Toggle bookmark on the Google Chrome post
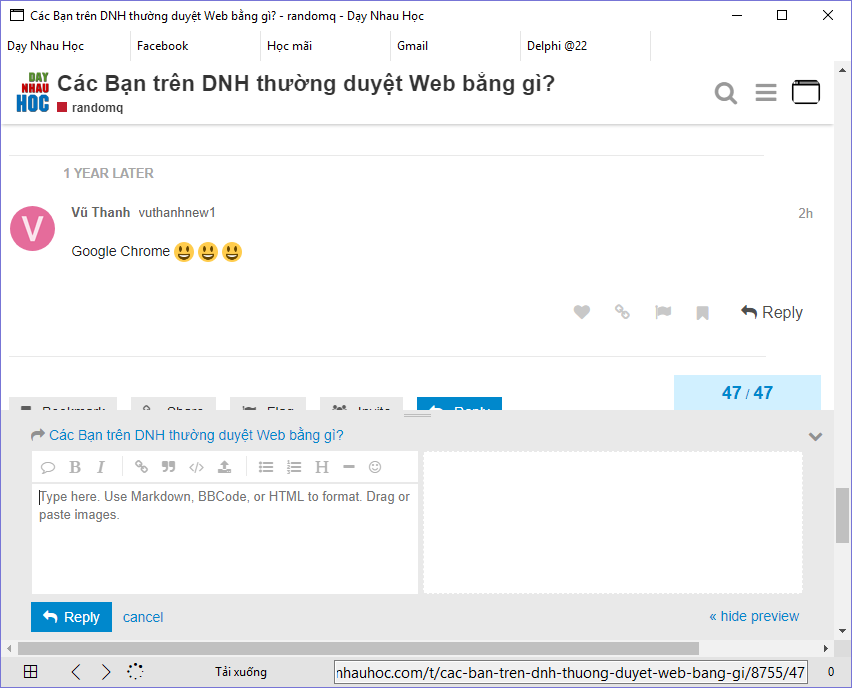 tap(703, 313)
